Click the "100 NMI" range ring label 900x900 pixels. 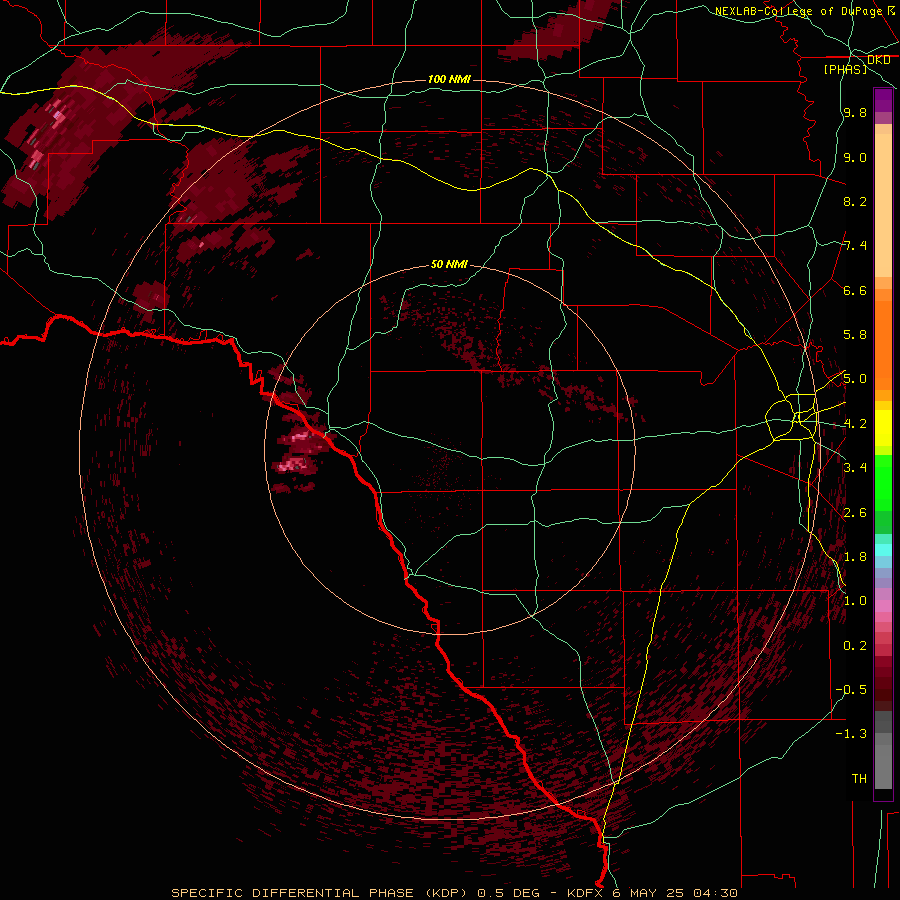(x=449, y=79)
